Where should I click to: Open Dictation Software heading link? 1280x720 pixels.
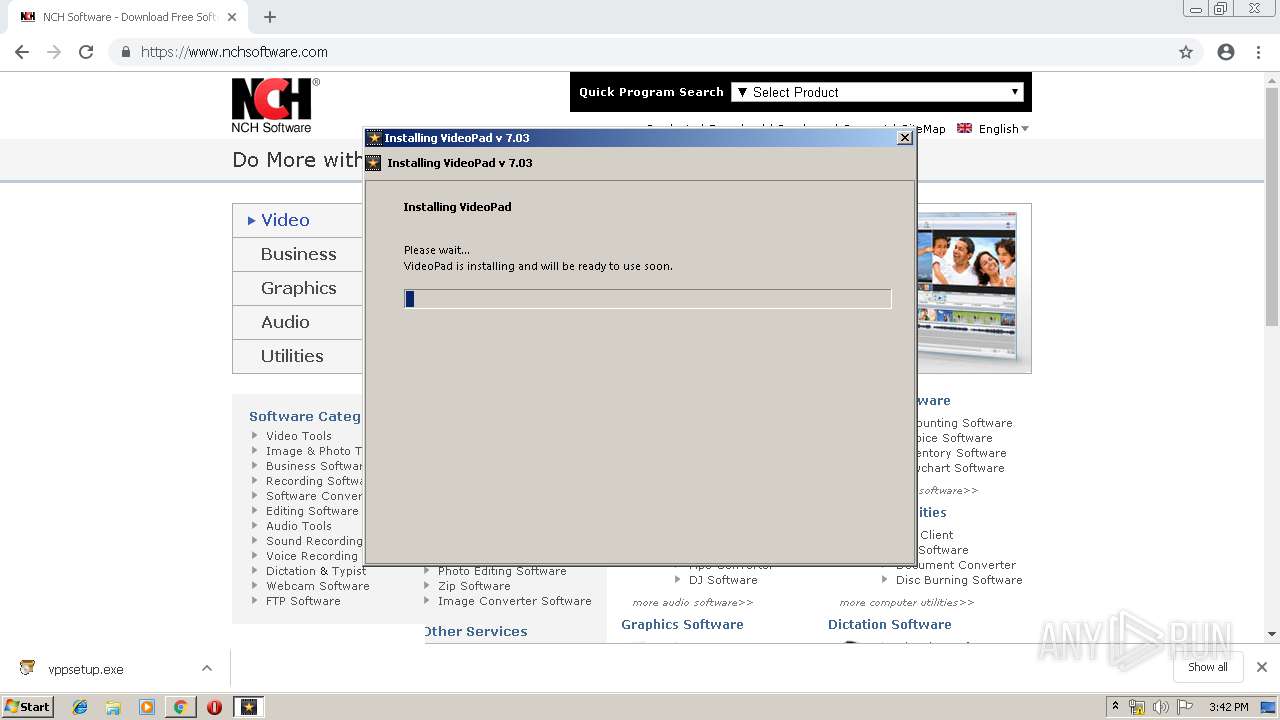coord(889,625)
